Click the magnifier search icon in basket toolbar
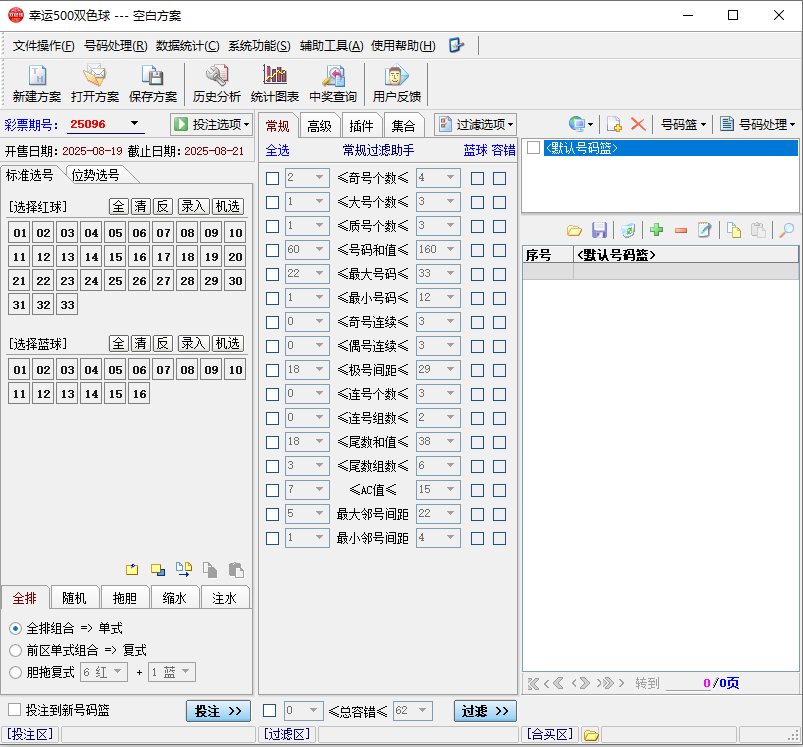This screenshot has width=803, height=747. [x=786, y=230]
